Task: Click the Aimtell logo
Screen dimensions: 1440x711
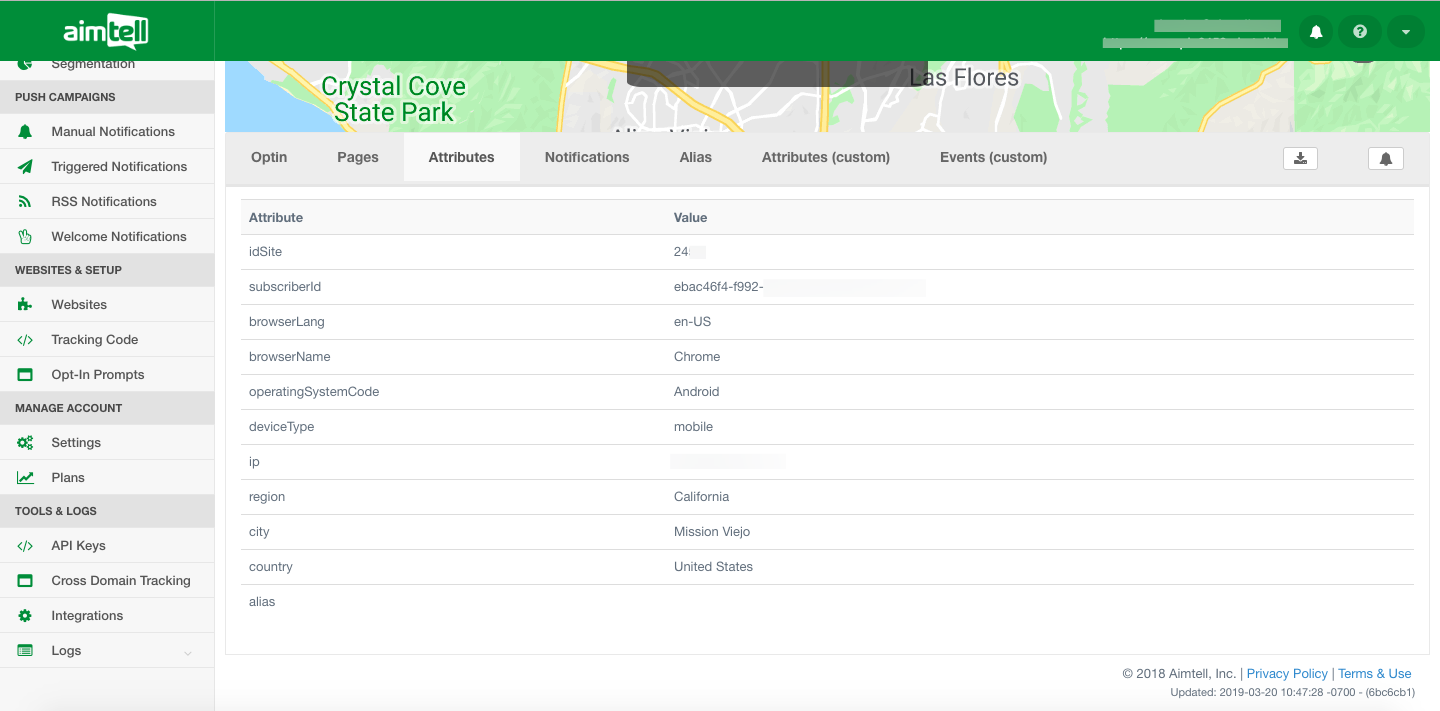Action: click(x=106, y=32)
